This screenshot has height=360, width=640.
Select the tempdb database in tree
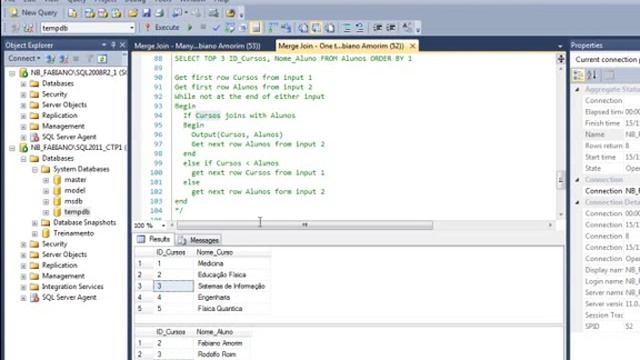click(77, 212)
